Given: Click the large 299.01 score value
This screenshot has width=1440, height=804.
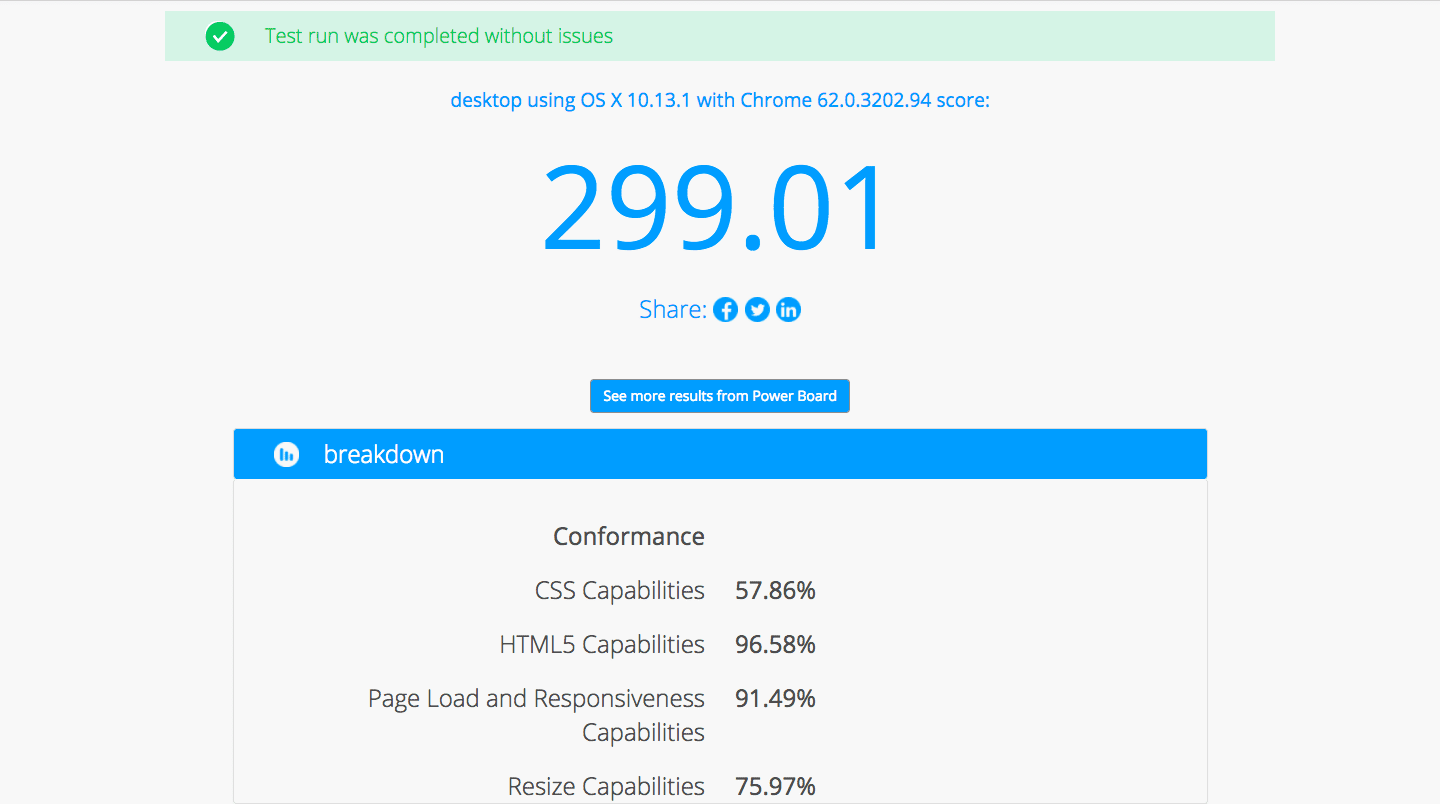Looking at the screenshot, I should 714,209.
